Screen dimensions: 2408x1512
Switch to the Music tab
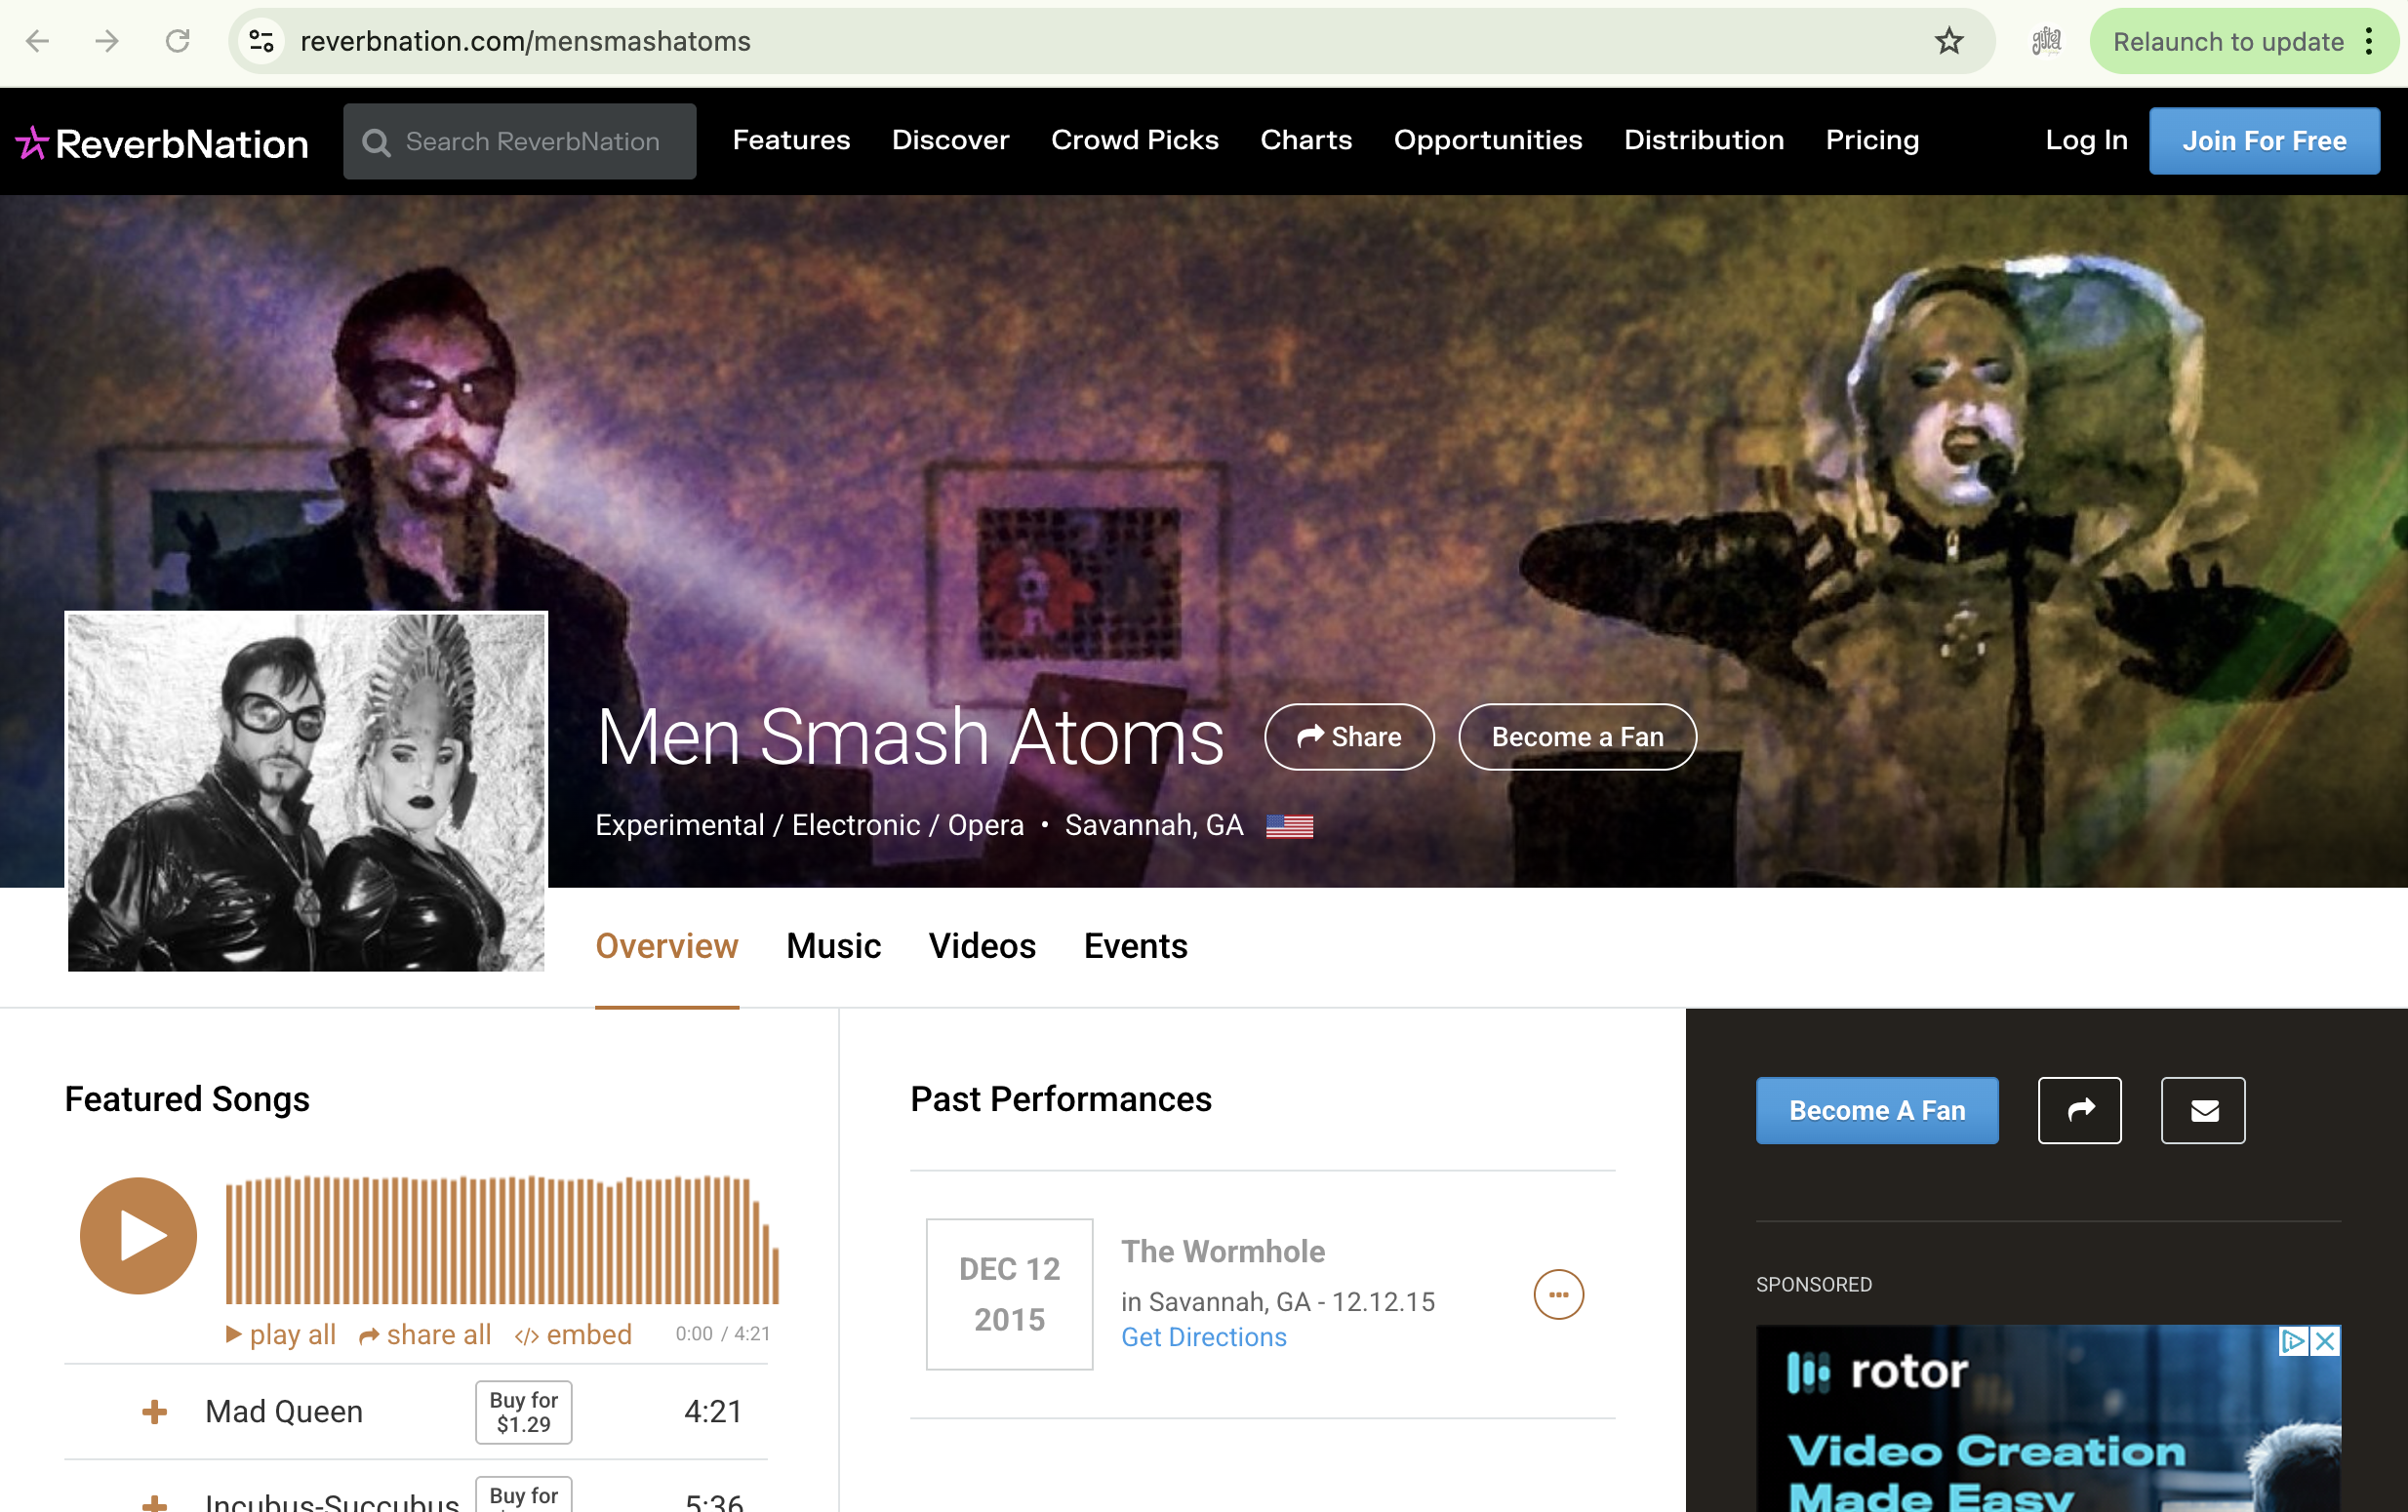click(x=833, y=946)
